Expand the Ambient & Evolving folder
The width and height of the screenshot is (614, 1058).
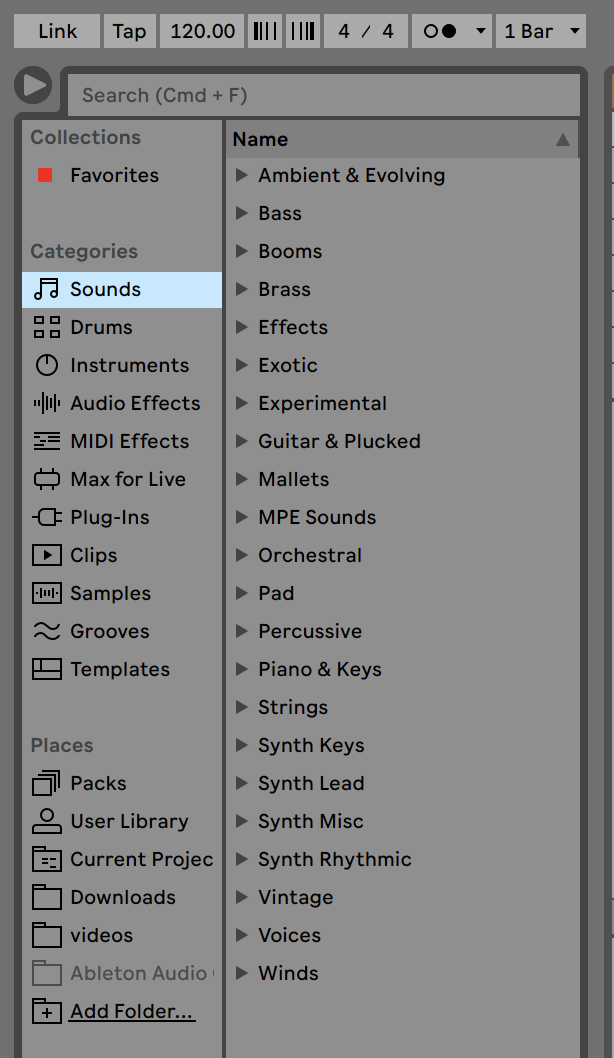click(x=241, y=175)
